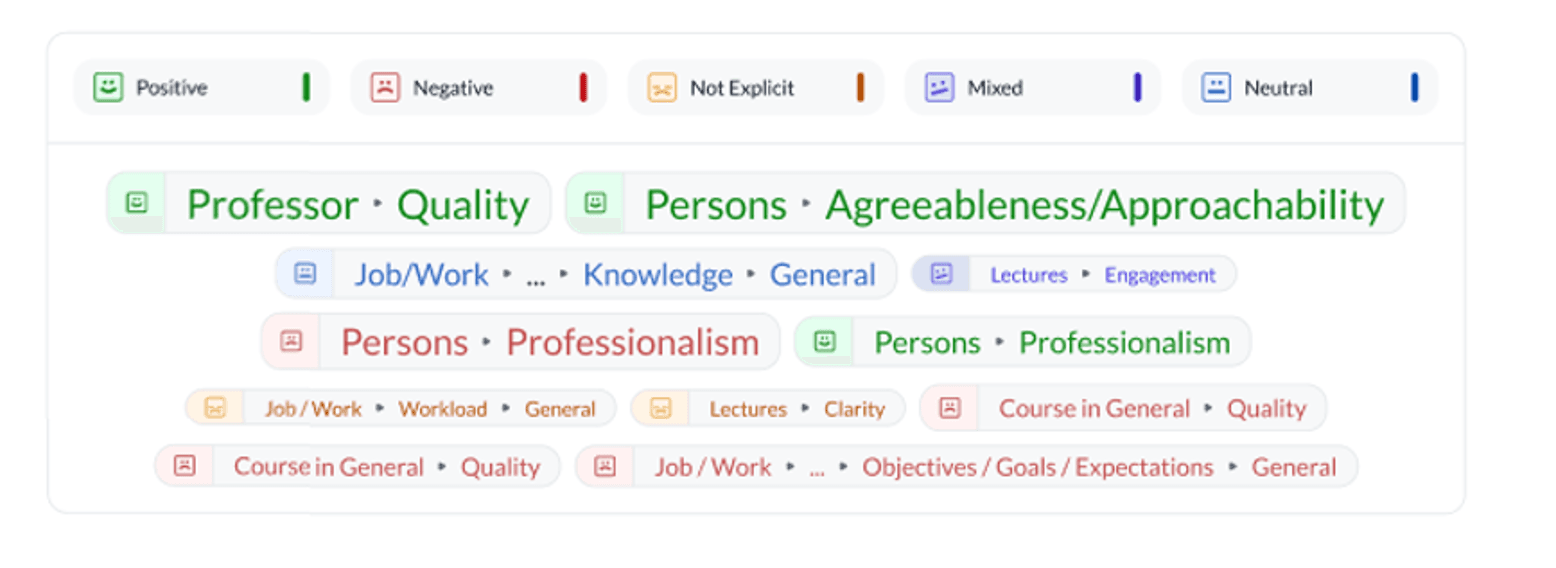
Task: Open the Lectures Engagement topic text
Action: (1103, 275)
